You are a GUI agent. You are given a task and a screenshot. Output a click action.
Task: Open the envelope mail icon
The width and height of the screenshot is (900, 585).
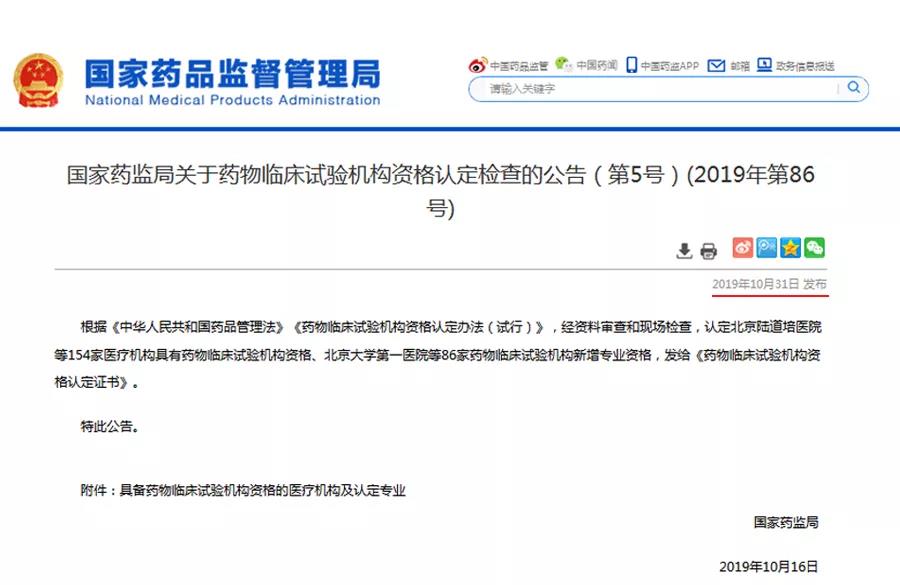716,65
